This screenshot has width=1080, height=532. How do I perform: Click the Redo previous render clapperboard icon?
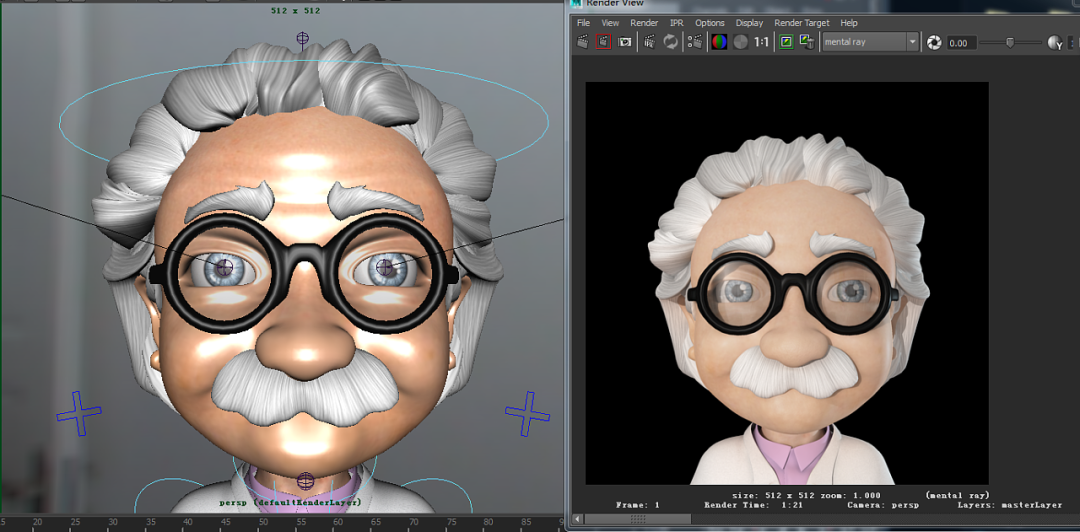pos(583,42)
